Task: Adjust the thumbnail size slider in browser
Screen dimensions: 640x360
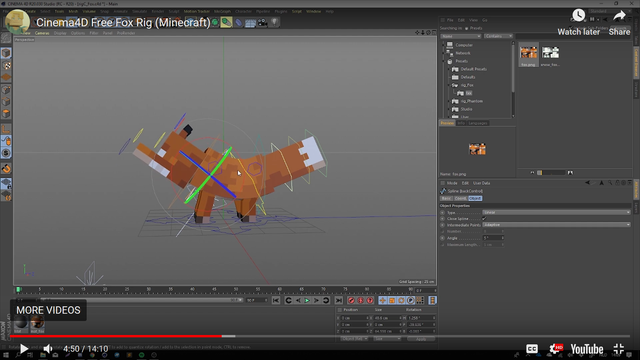Action: [x=551, y=173]
